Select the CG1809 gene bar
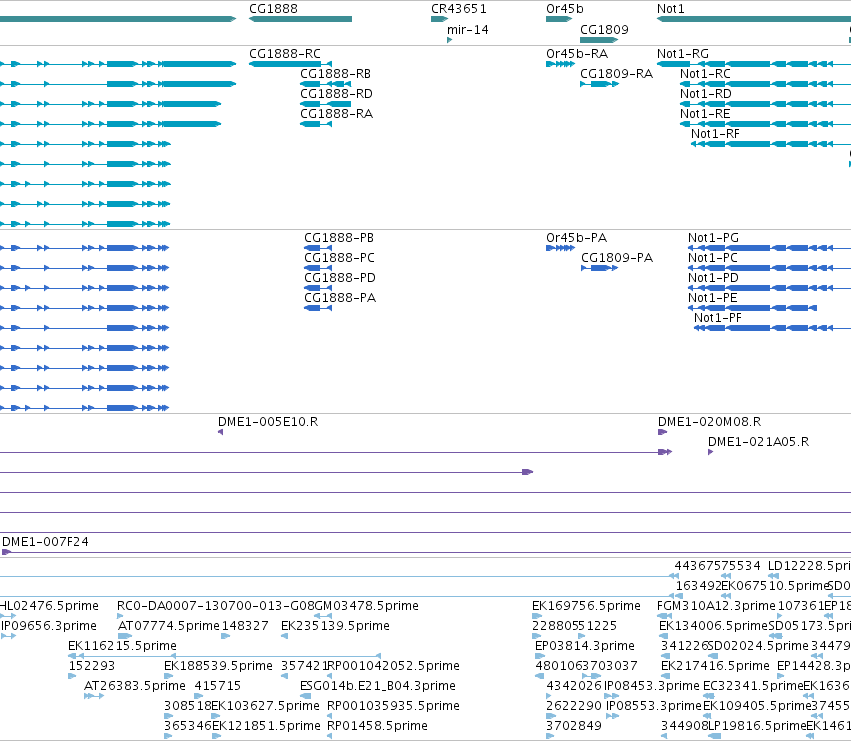Screen dimensions: 851x741 pyautogui.click(x=599, y=40)
